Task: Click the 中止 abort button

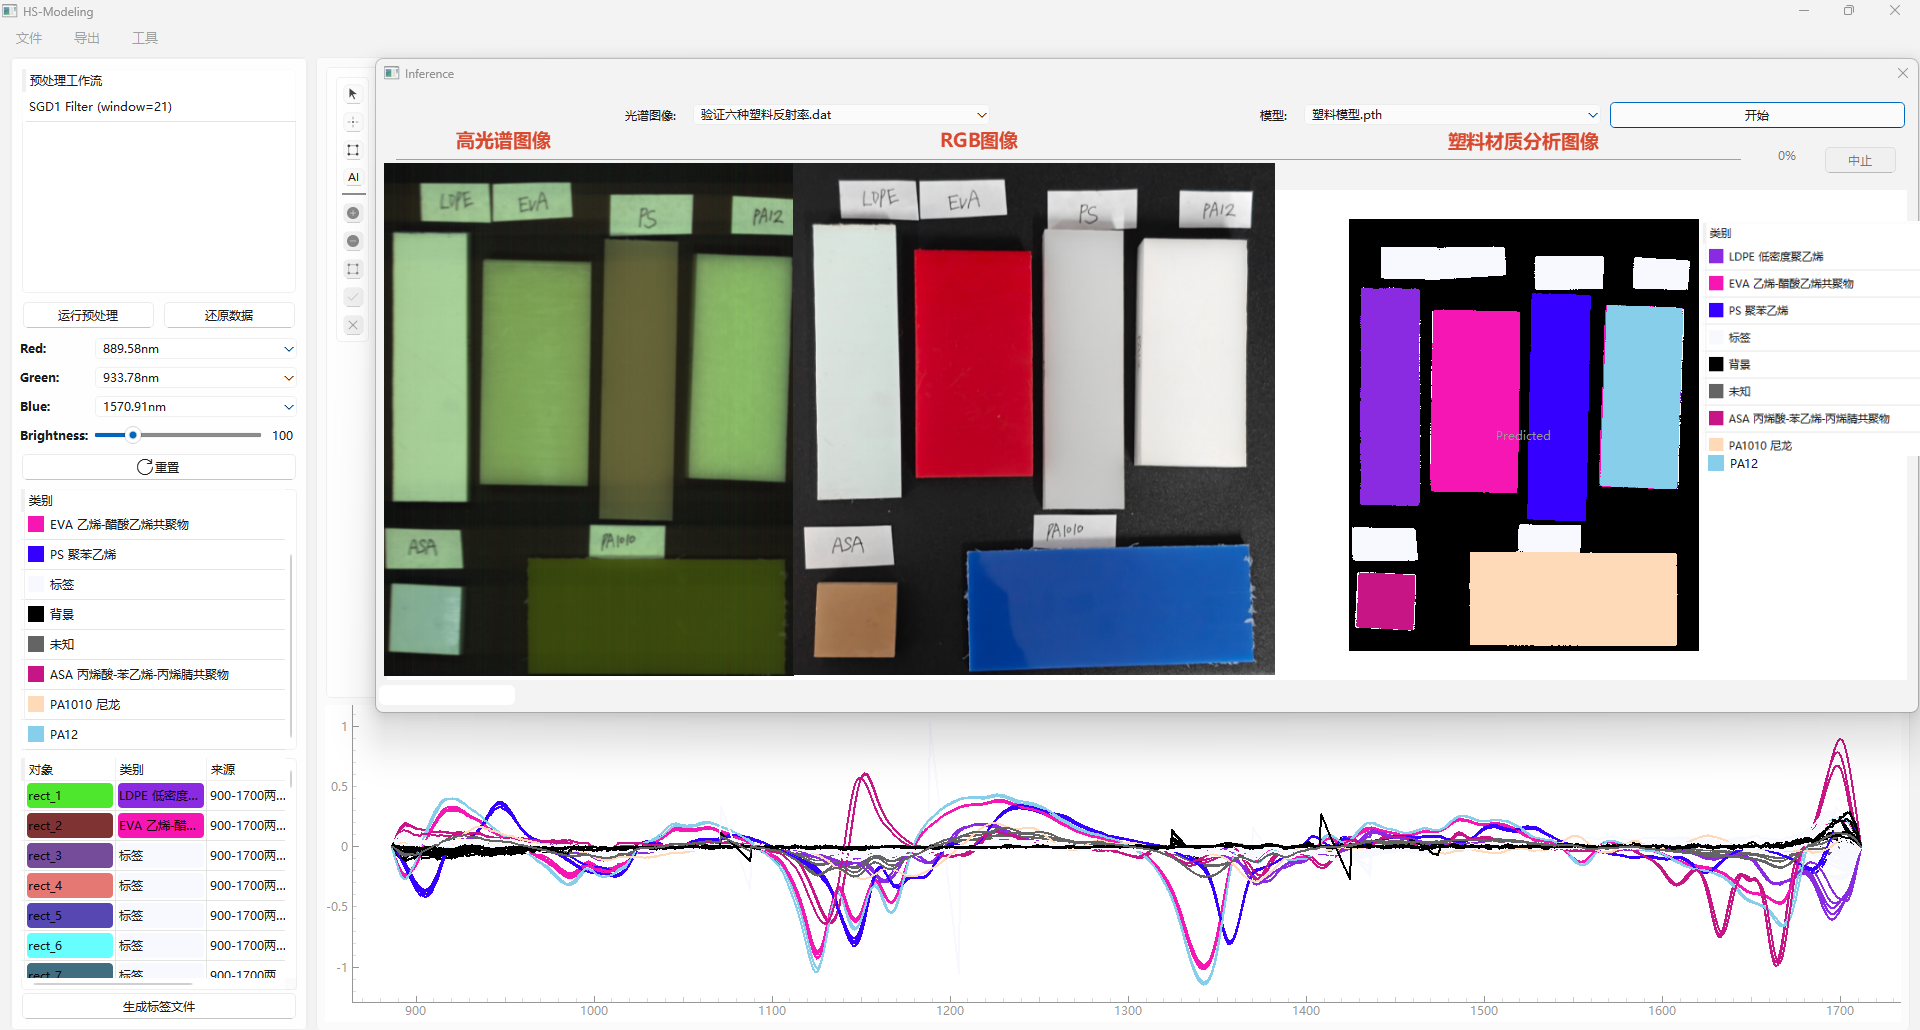Action: (x=1860, y=160)
